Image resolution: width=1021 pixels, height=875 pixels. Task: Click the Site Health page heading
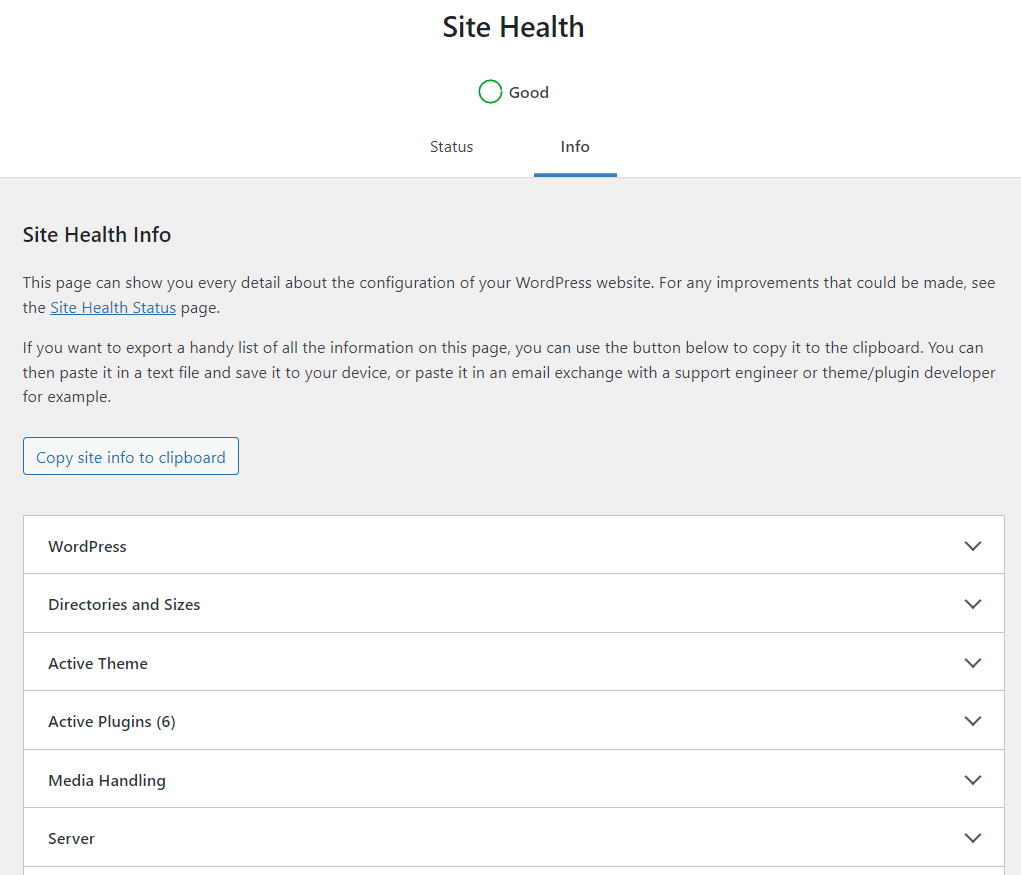[513, 27]
